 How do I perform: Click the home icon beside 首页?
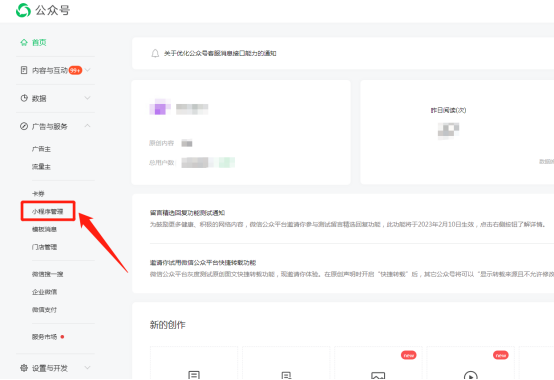point(24,42)
